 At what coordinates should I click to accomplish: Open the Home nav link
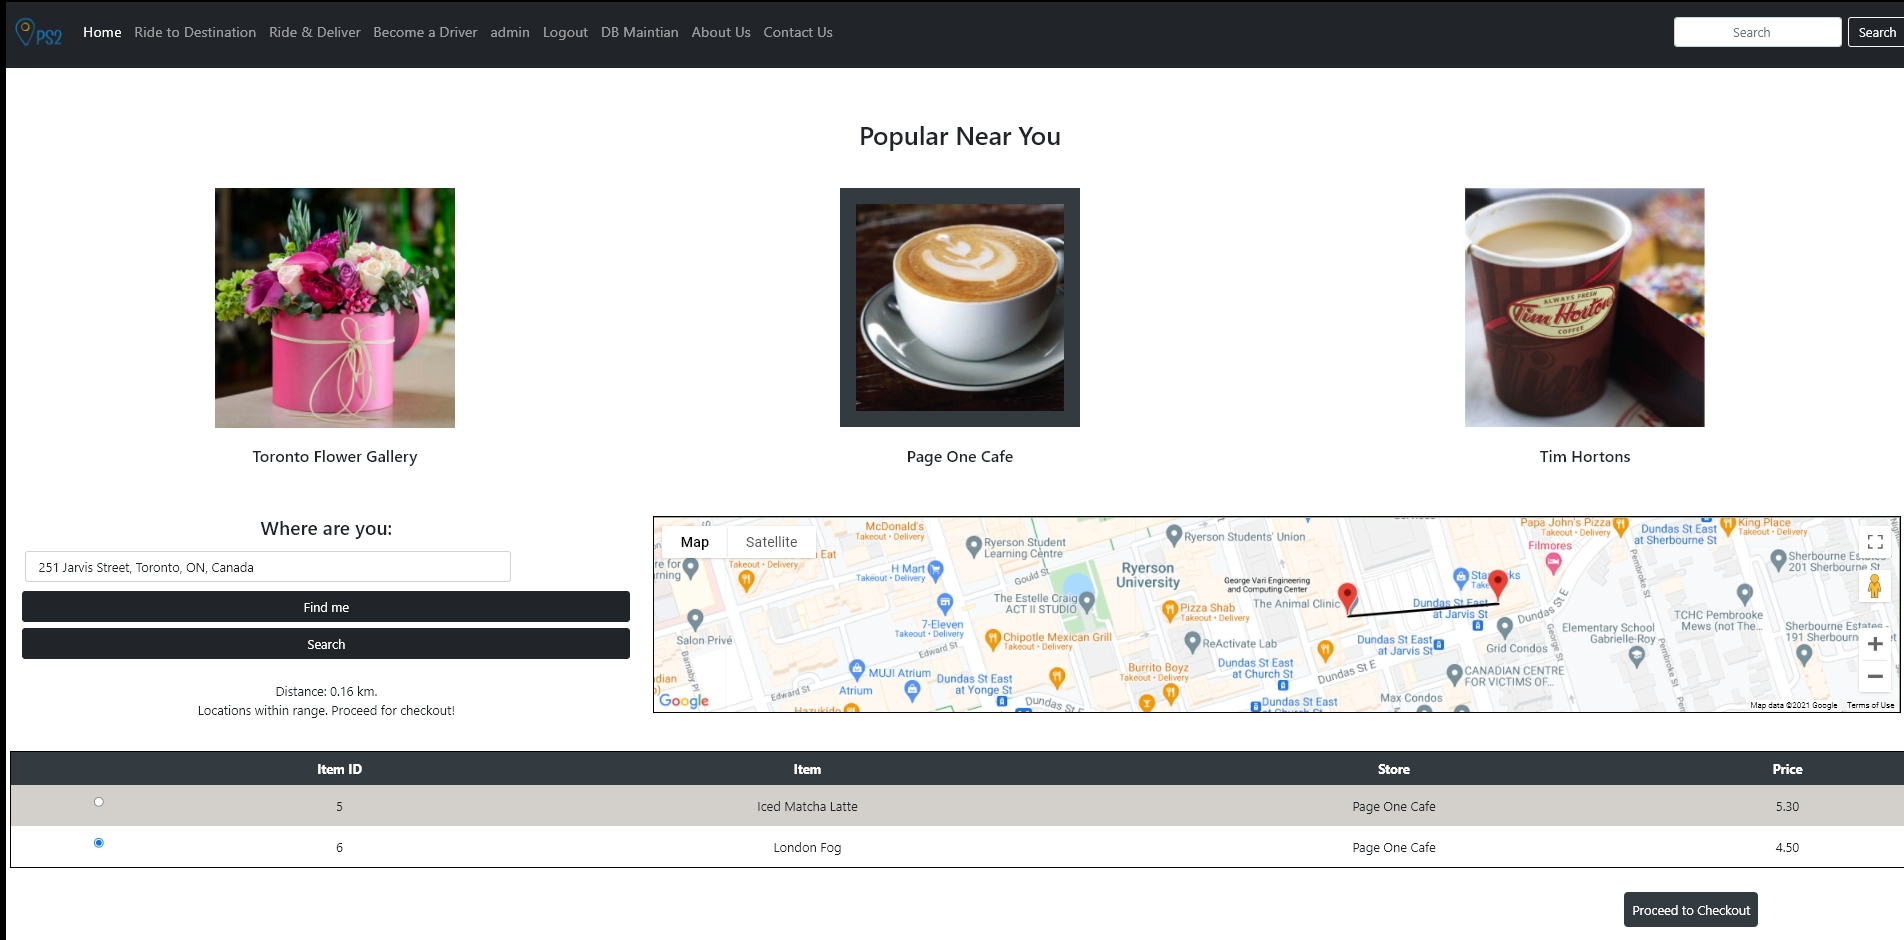tap(102, 32)
